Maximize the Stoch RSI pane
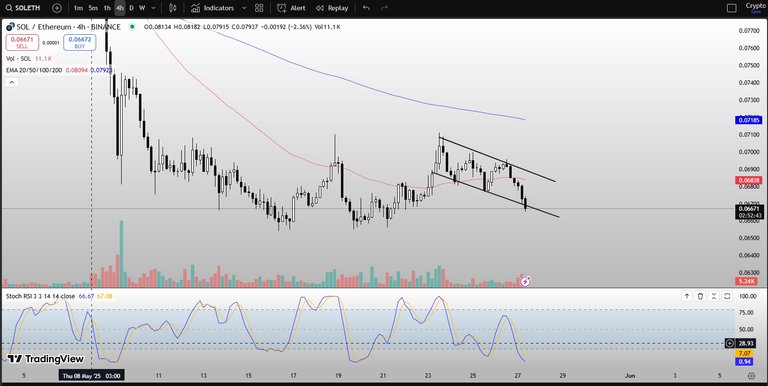Image resolution: width=768 pixels, height=386 pixels. click(727, 296)
